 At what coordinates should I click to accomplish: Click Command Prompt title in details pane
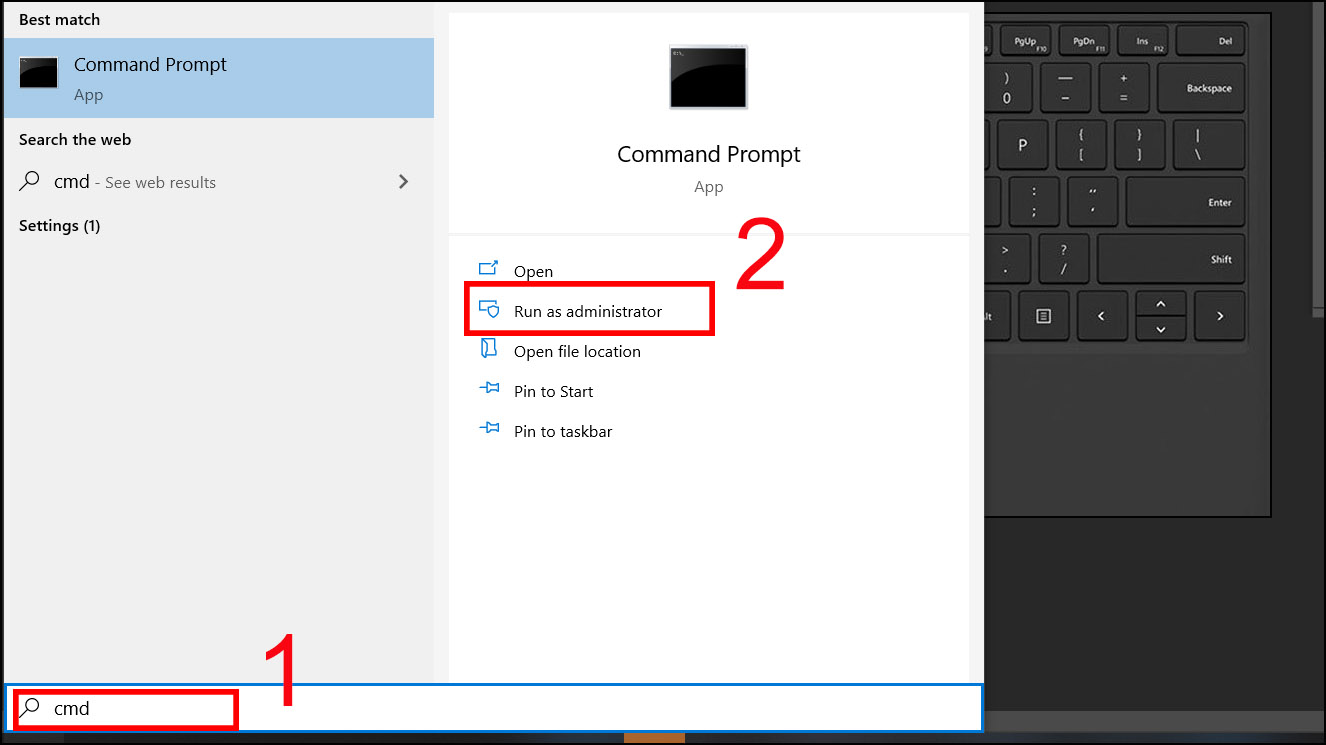pos(708,155)
